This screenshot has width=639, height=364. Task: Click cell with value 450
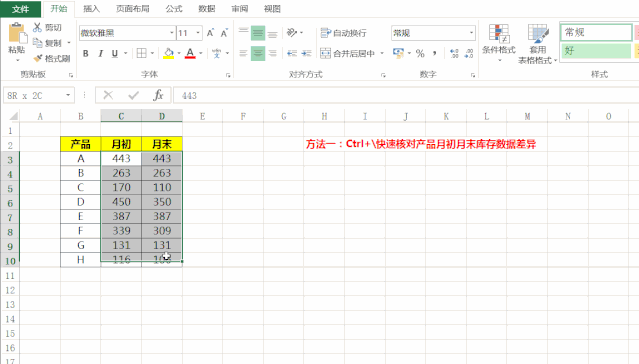coord(121,202)
